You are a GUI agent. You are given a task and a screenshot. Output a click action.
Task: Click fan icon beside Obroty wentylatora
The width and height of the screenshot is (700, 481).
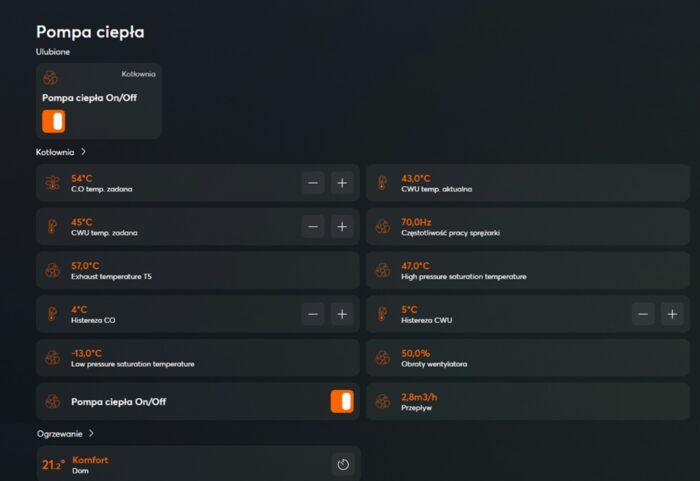[x=381, y=358]
